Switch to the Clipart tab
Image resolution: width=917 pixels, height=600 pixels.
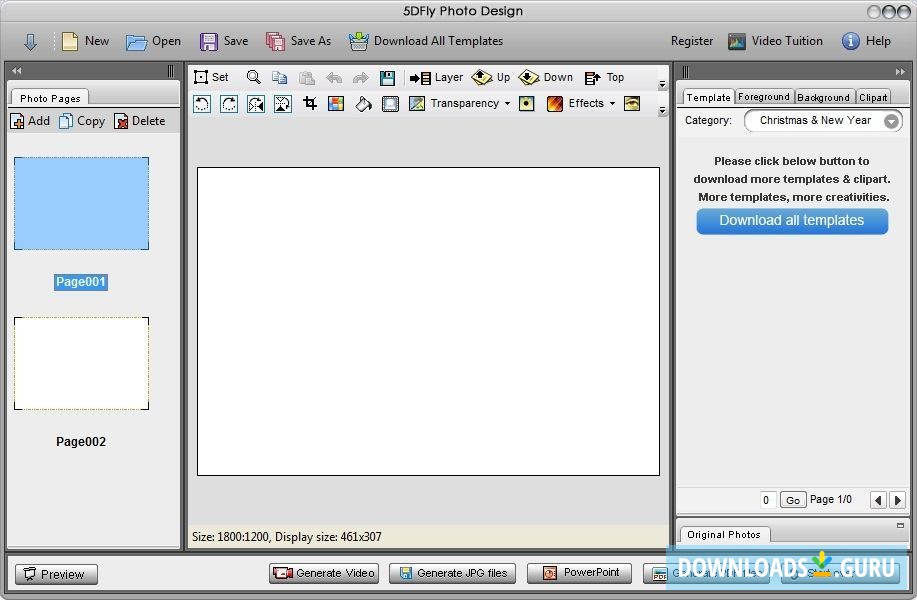coord(873,97)
